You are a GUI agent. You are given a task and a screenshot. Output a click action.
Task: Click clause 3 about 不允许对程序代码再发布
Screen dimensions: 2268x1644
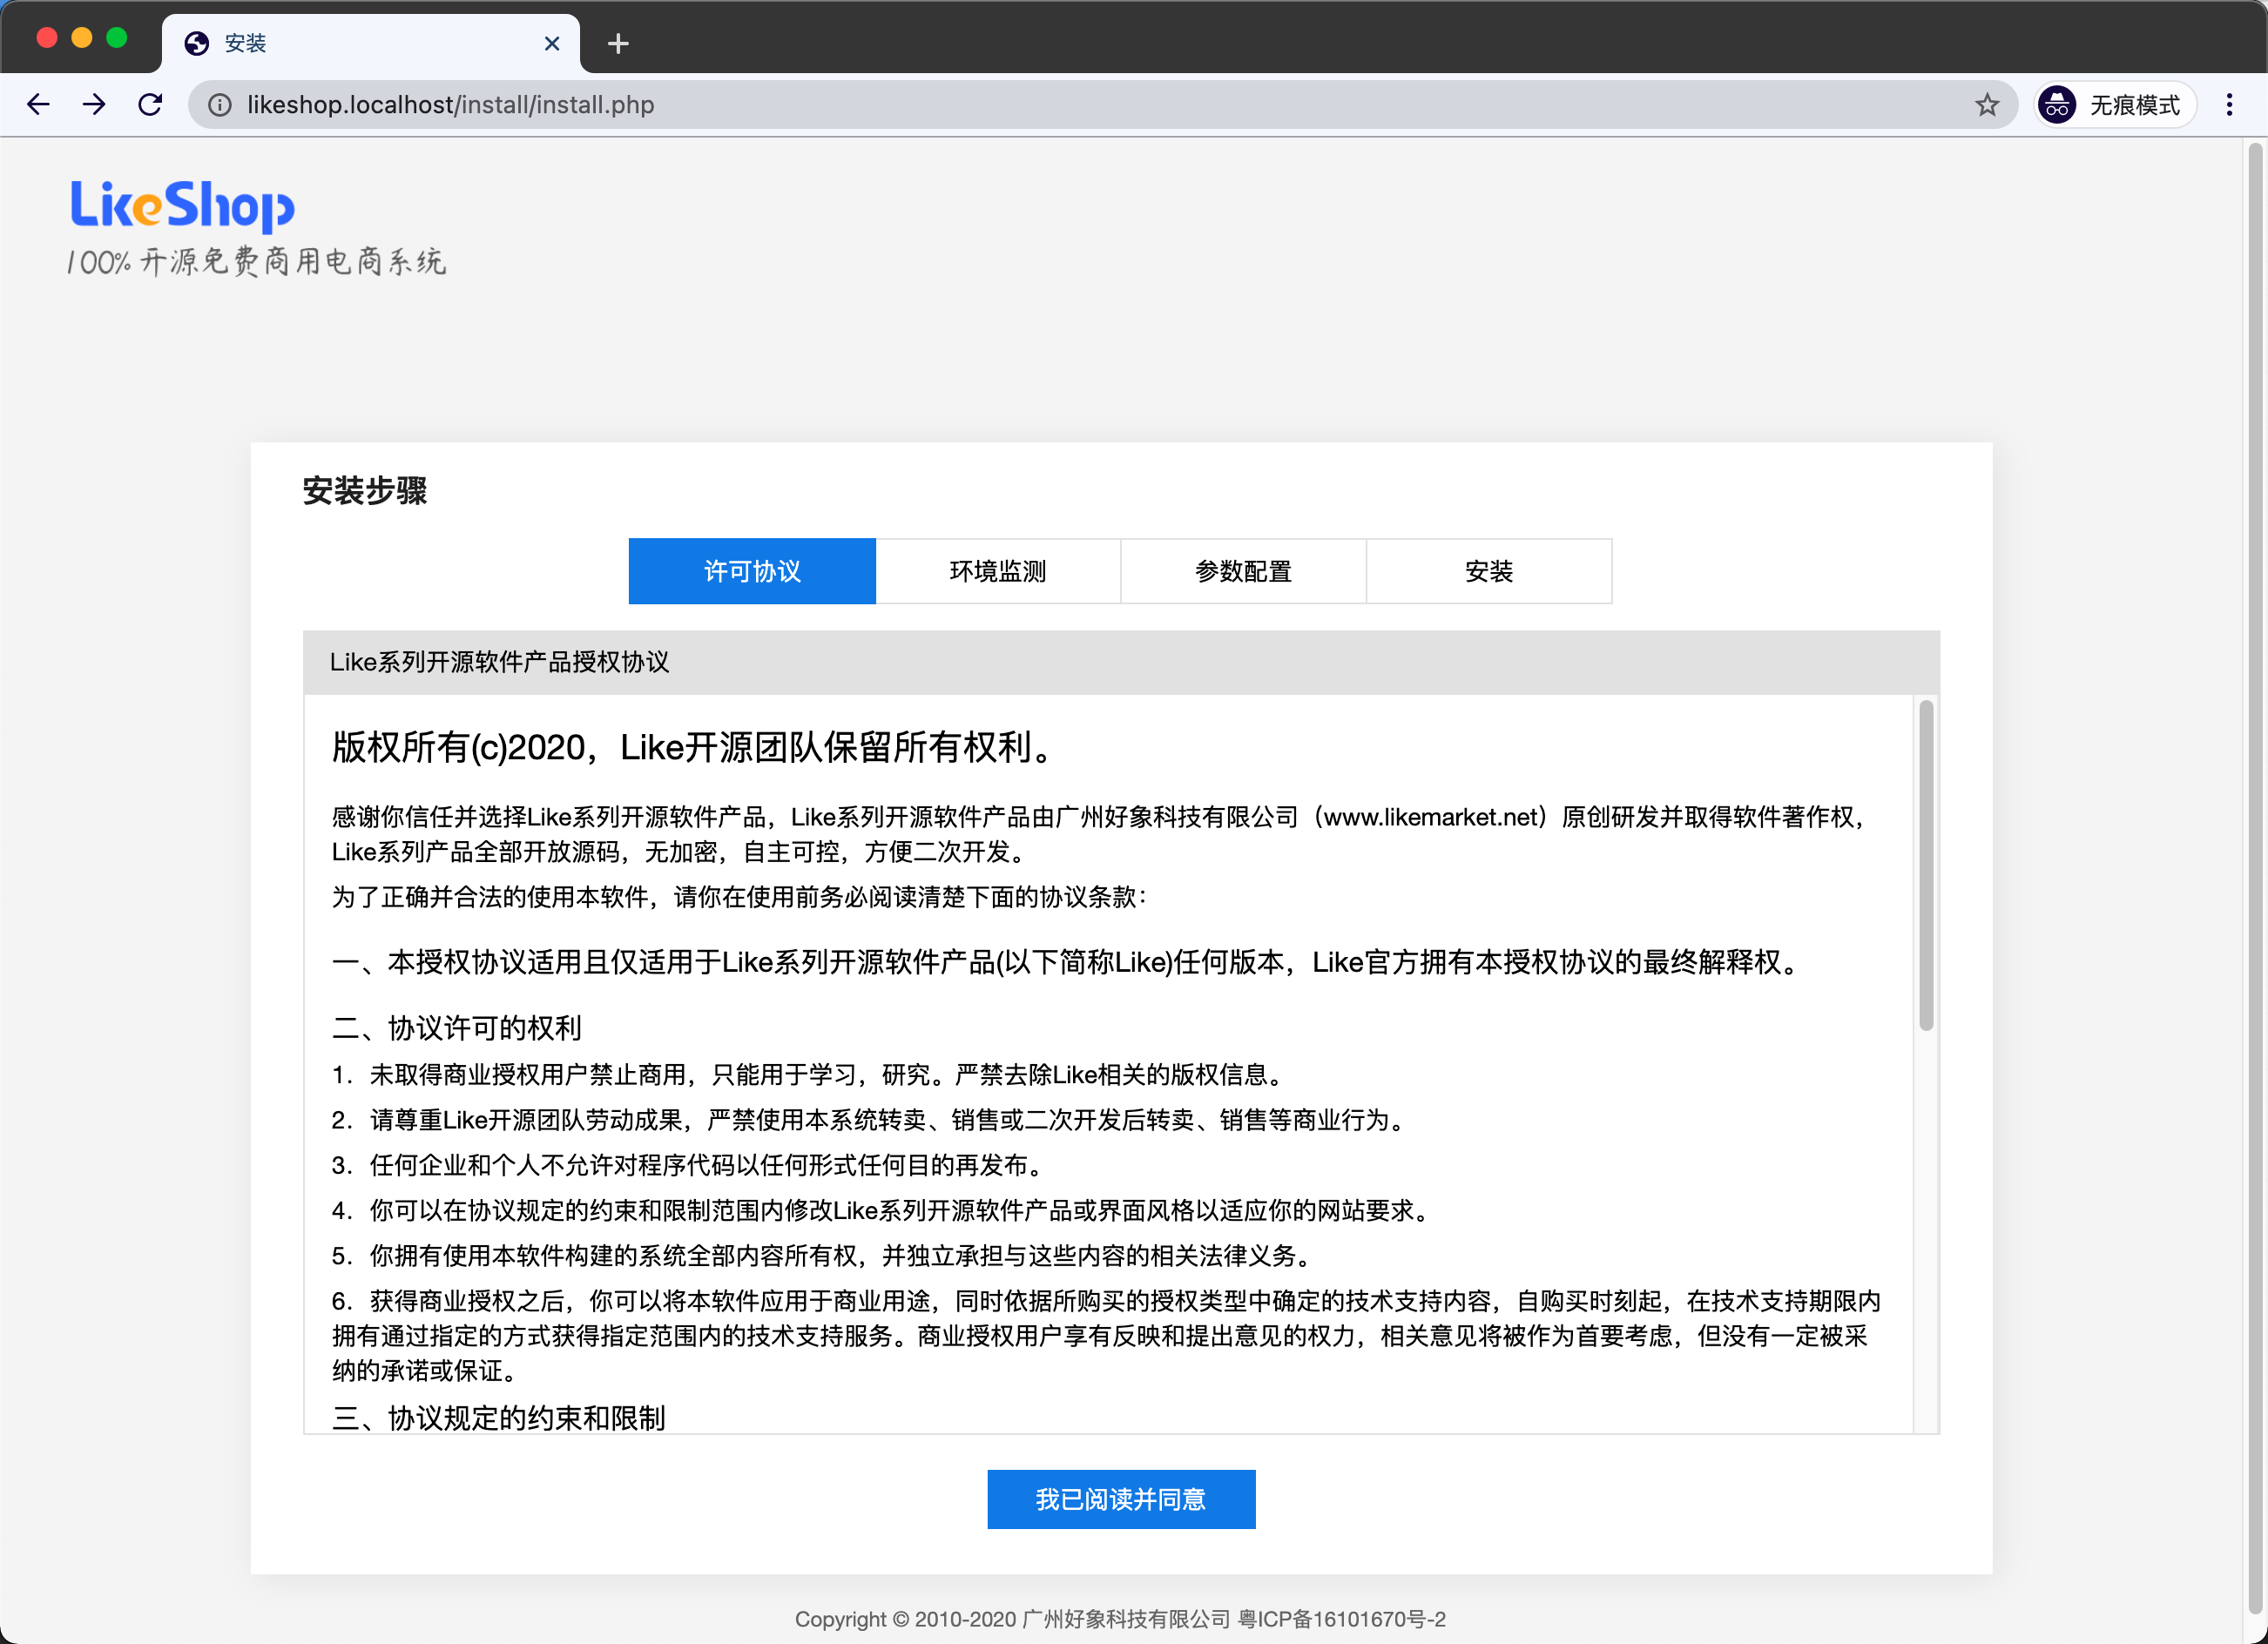(690, 1165)
